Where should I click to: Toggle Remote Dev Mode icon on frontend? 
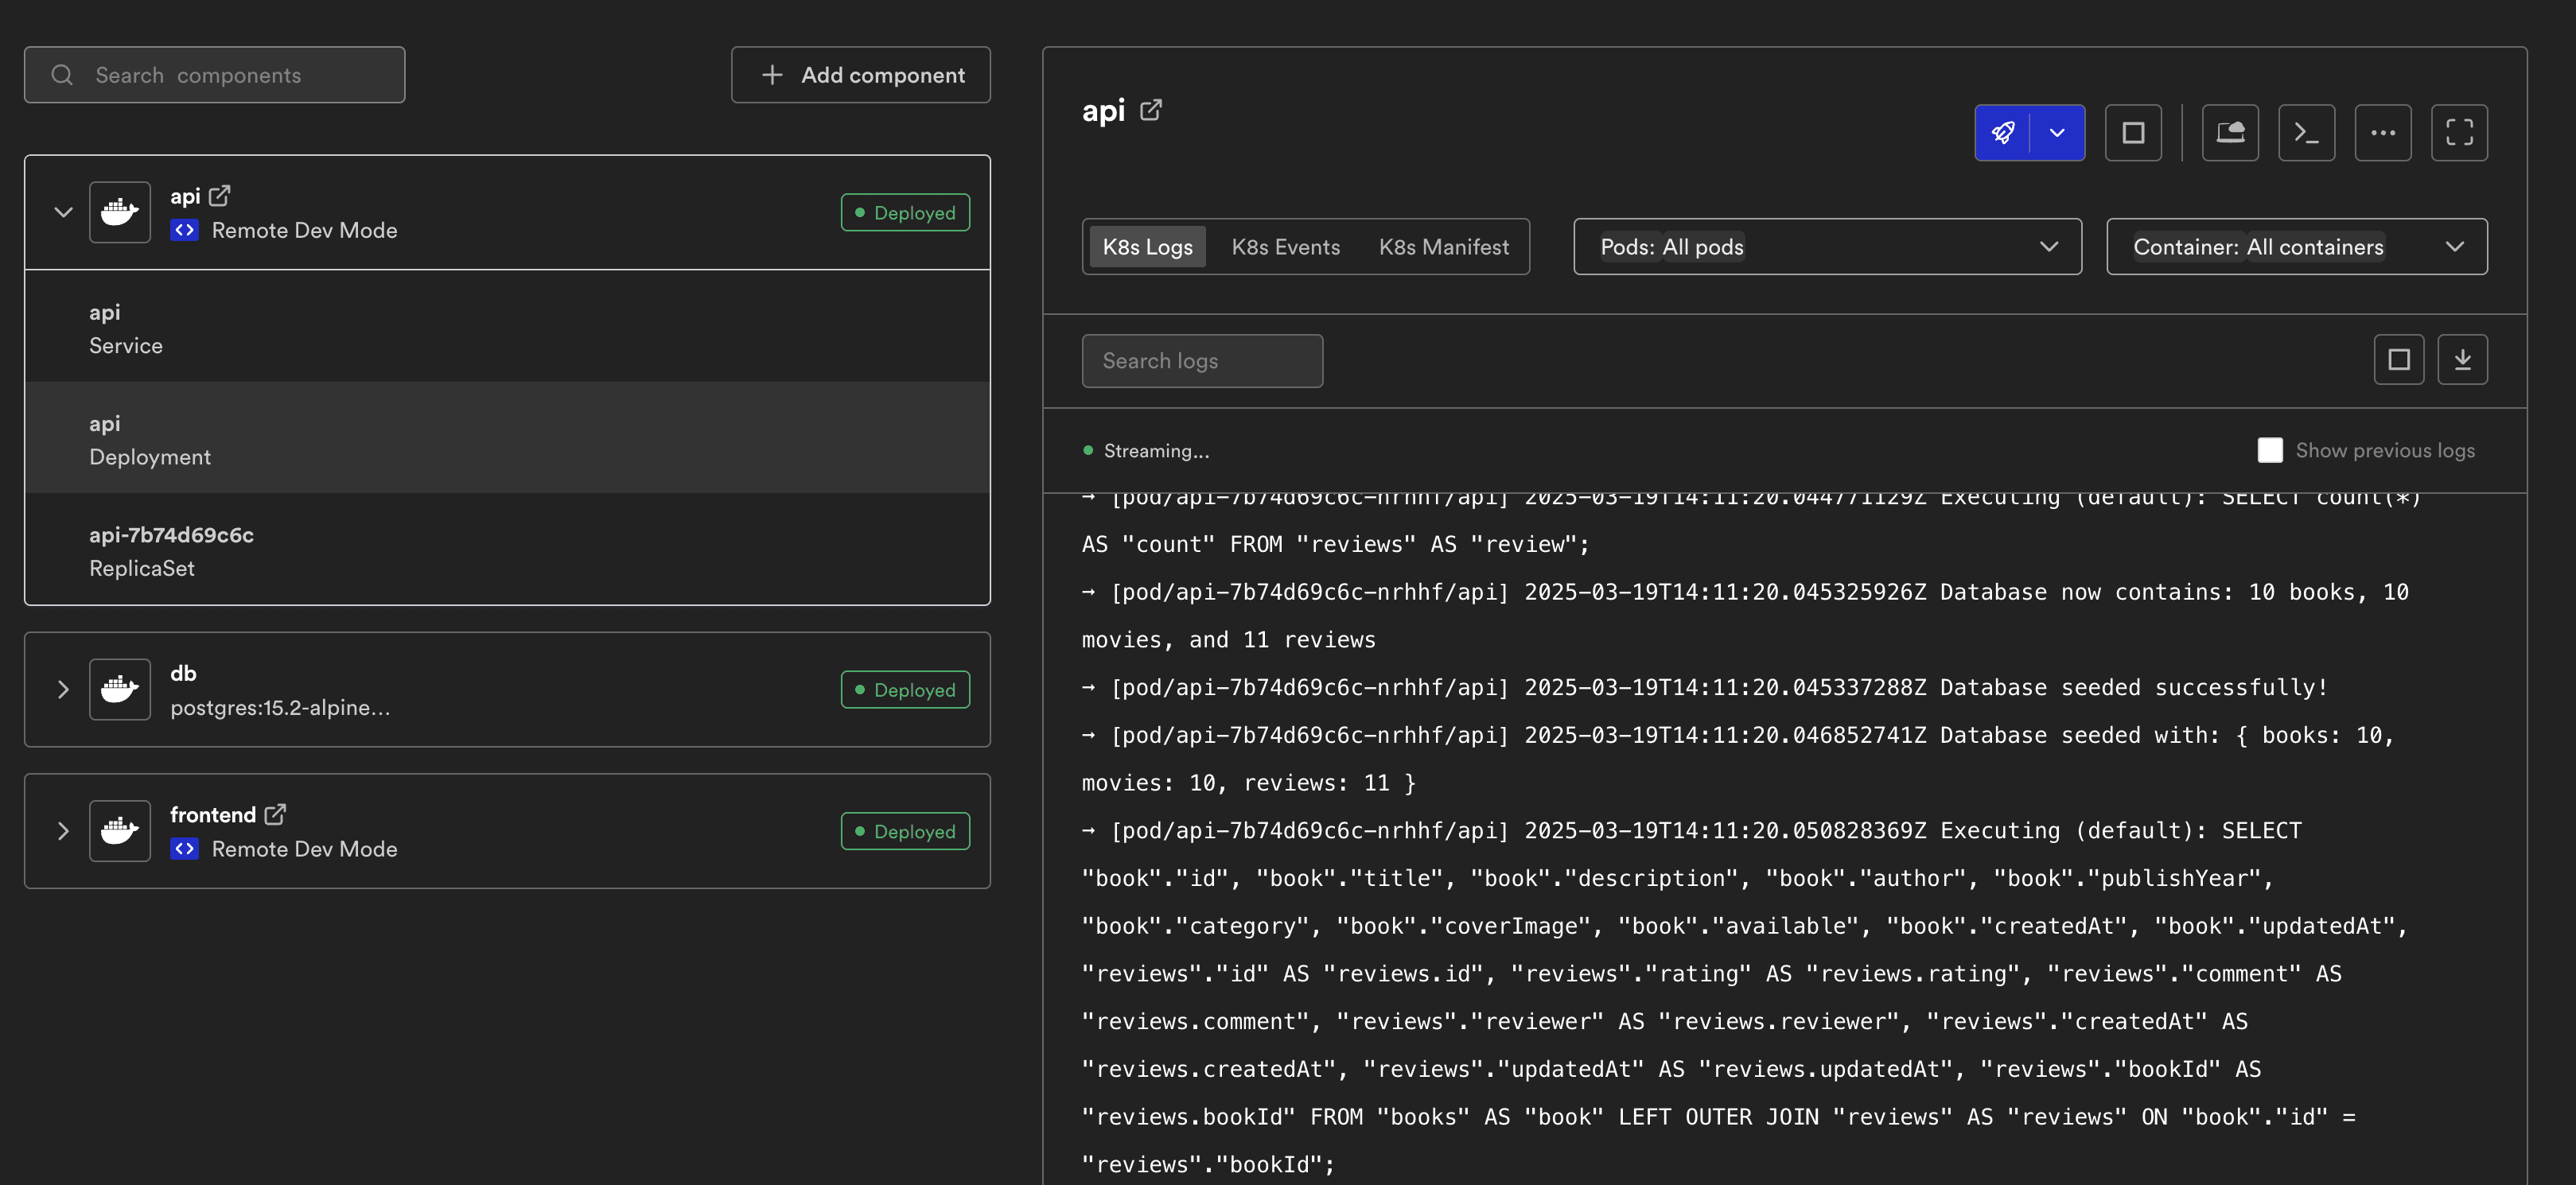click(x=184, y=848)
